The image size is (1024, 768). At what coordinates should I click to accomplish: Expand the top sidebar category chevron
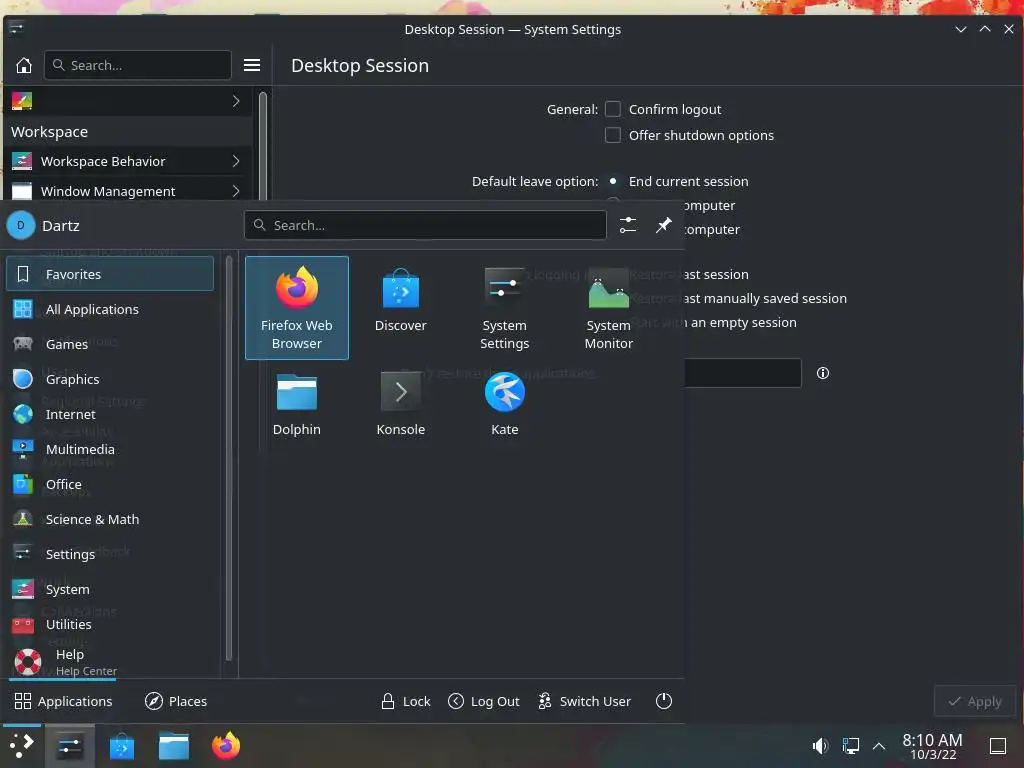(x=236, y=101)
